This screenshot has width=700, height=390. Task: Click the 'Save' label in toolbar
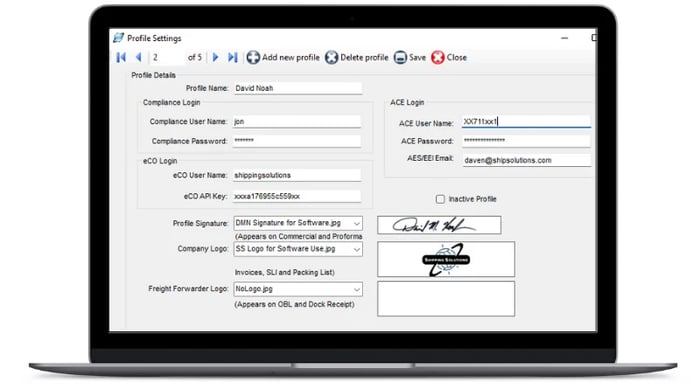417,57
